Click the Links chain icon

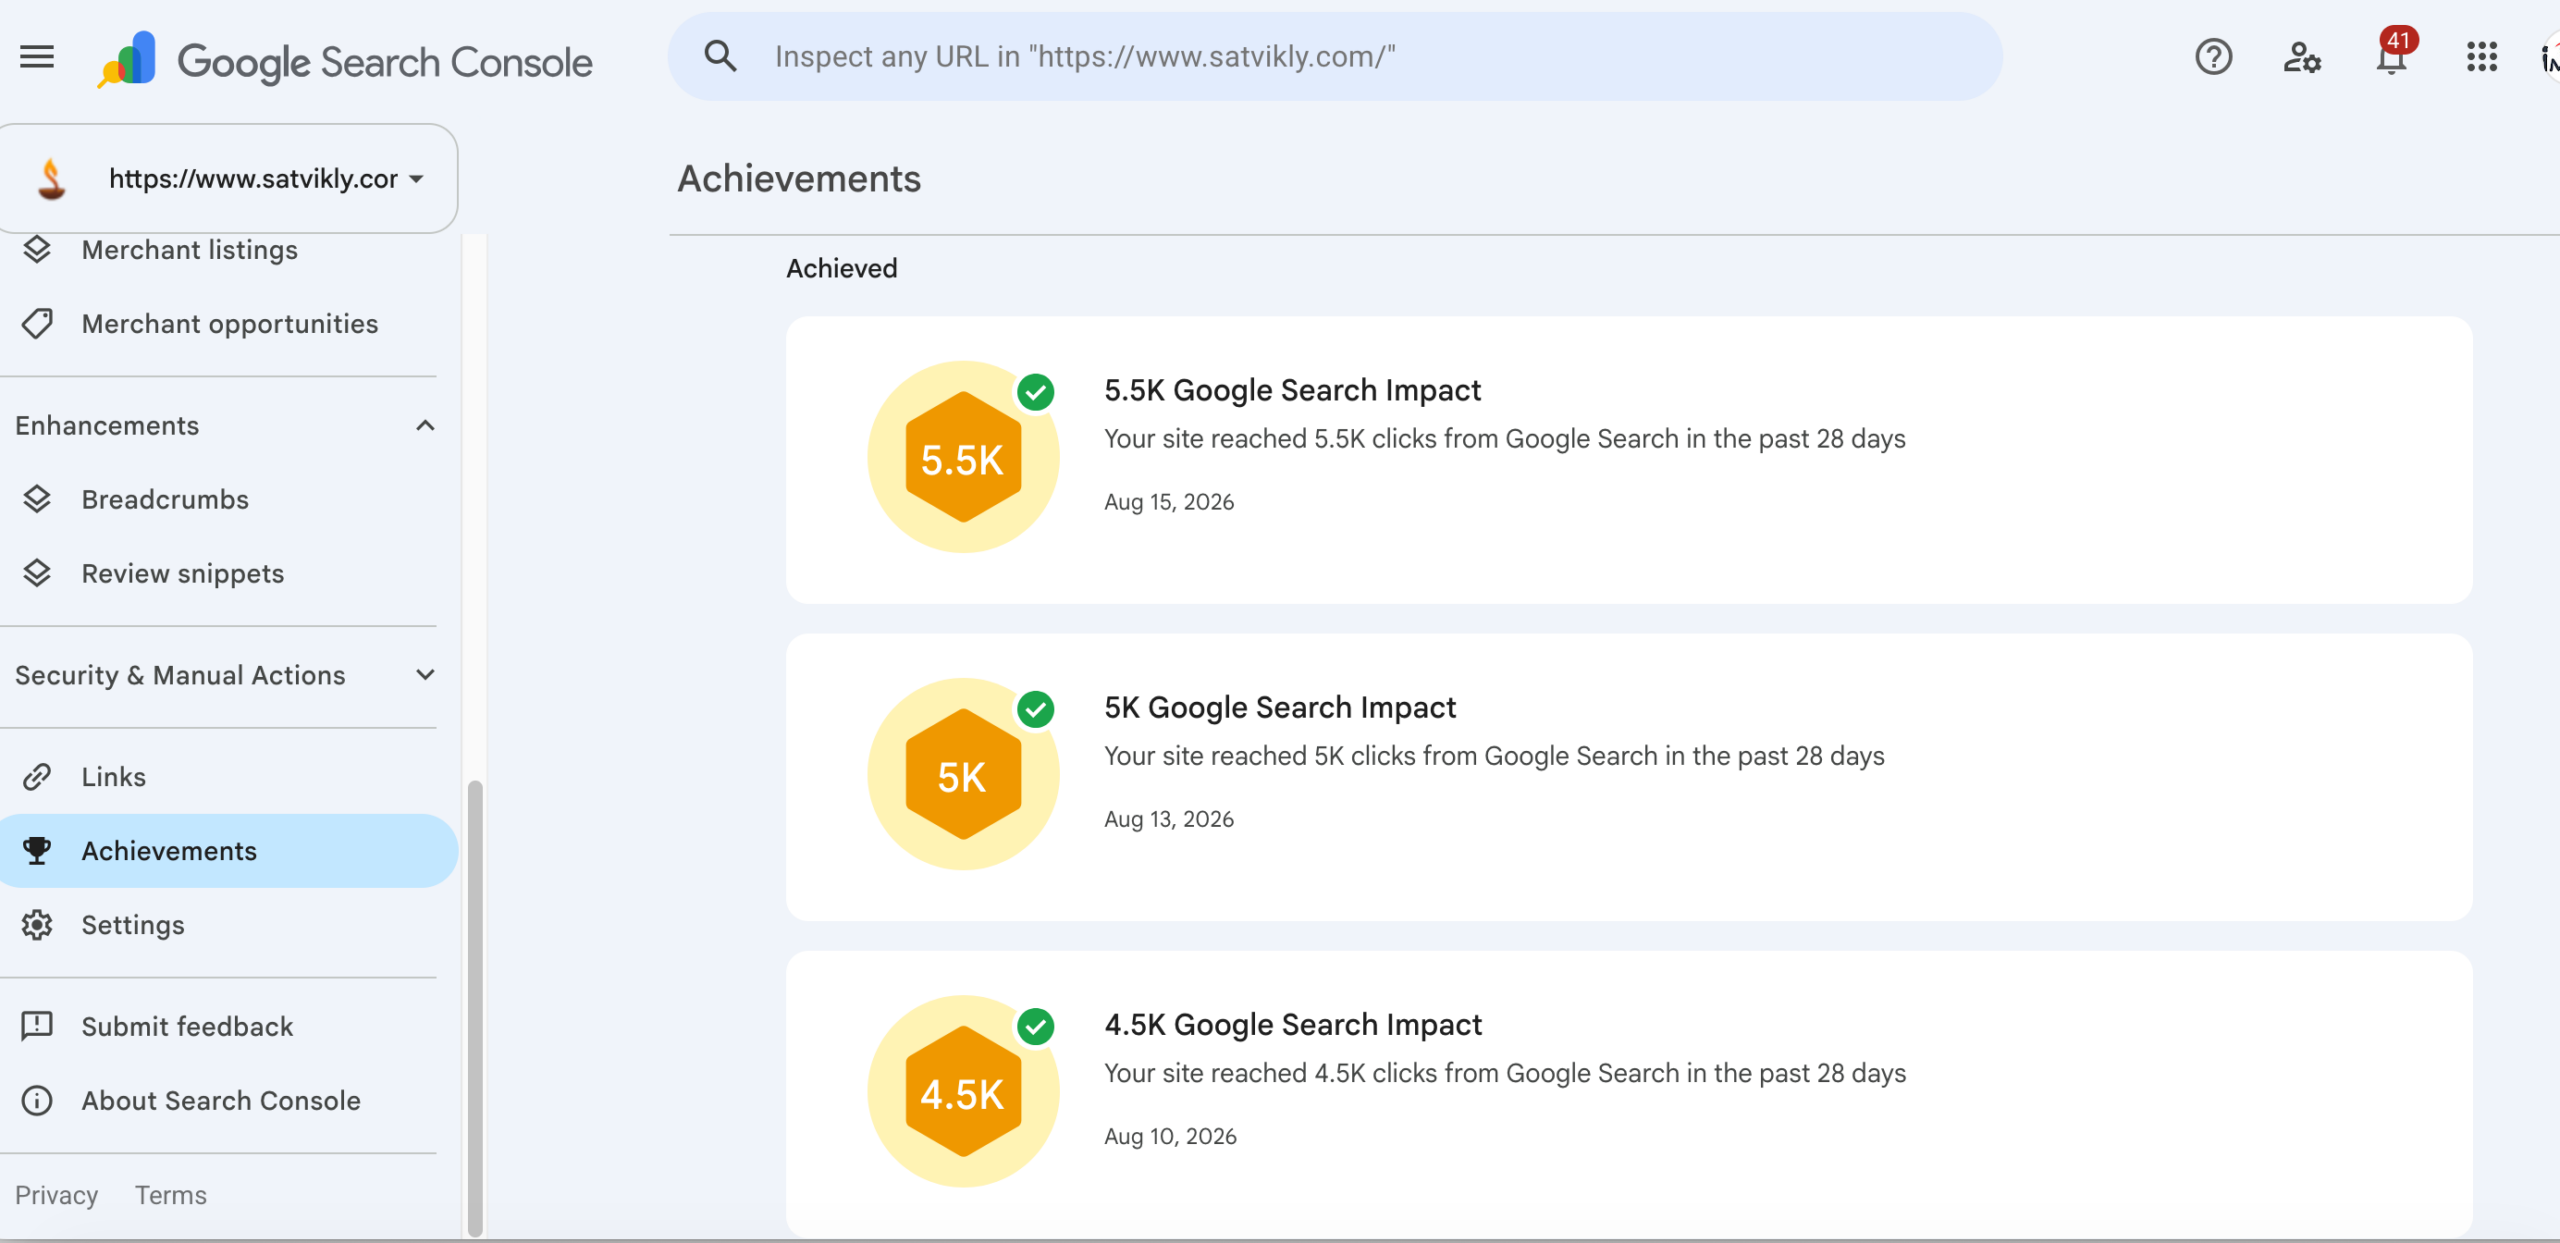37,777
